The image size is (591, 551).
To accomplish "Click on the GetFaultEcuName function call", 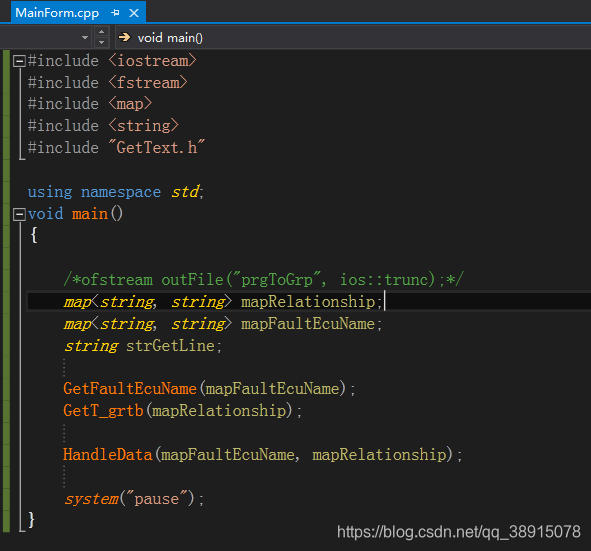I will (130, 389).
